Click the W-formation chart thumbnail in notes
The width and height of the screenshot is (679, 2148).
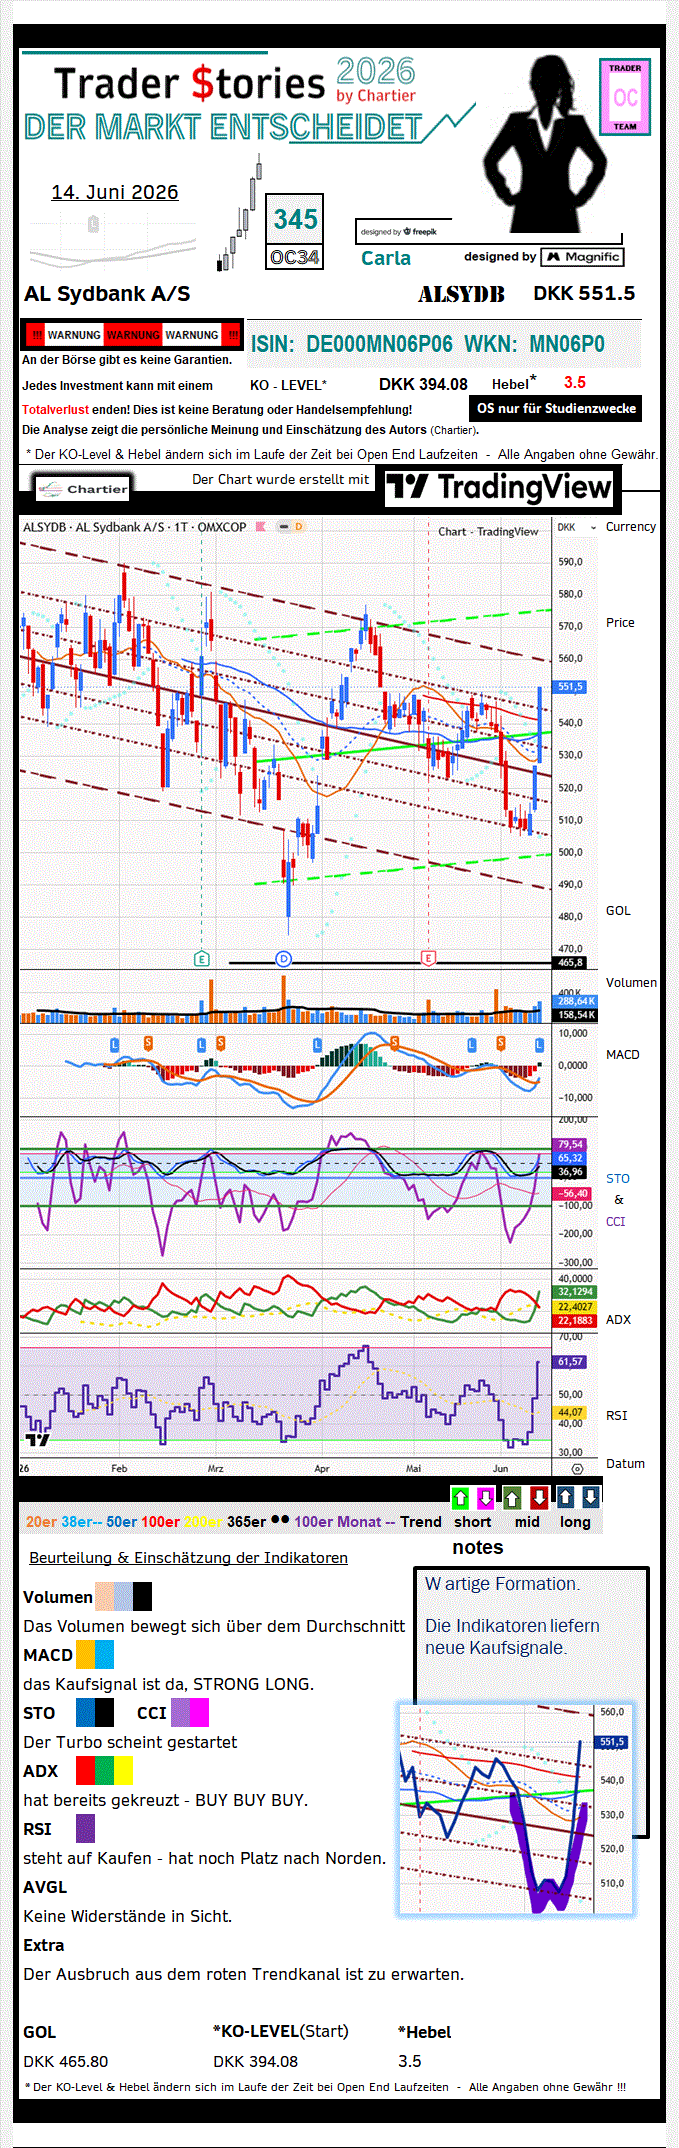pos(516,1810)
